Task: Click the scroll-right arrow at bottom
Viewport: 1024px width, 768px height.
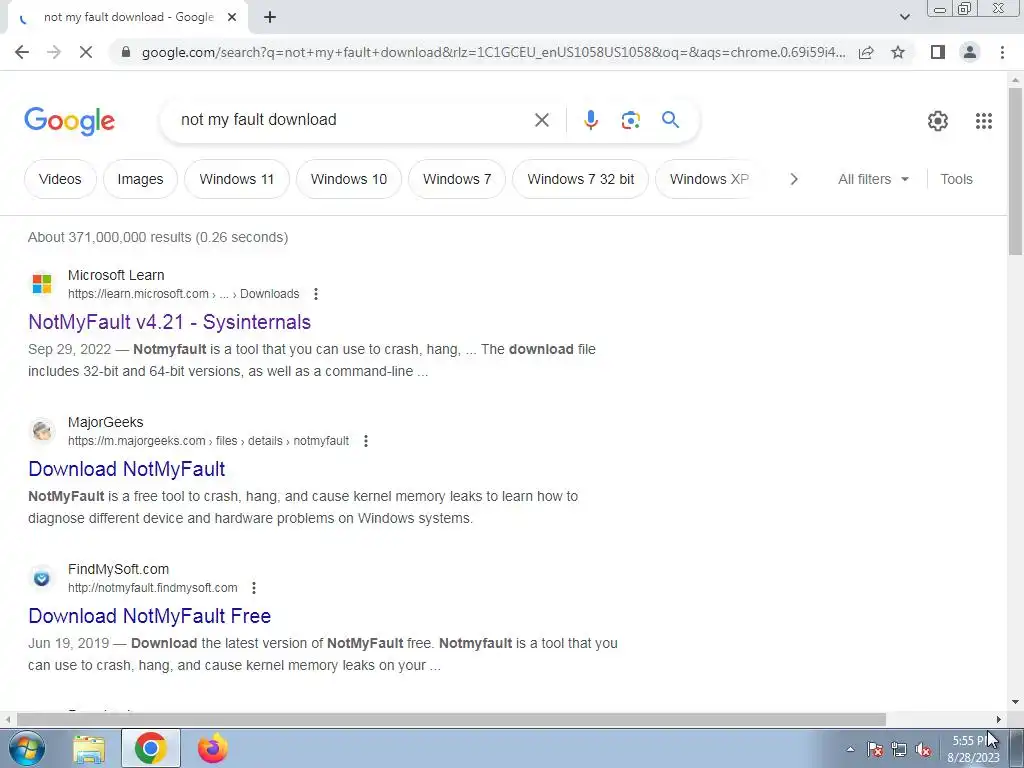Action: [x=999, y=719]
